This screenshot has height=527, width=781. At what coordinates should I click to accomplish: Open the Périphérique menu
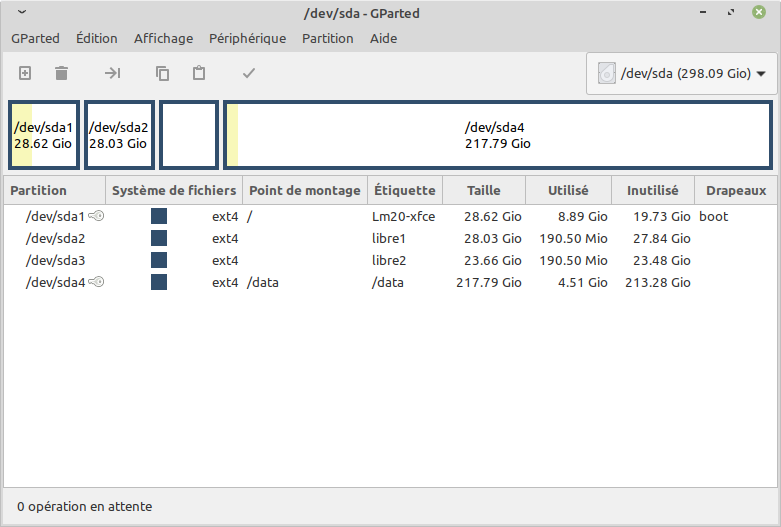tap(247, 39)
